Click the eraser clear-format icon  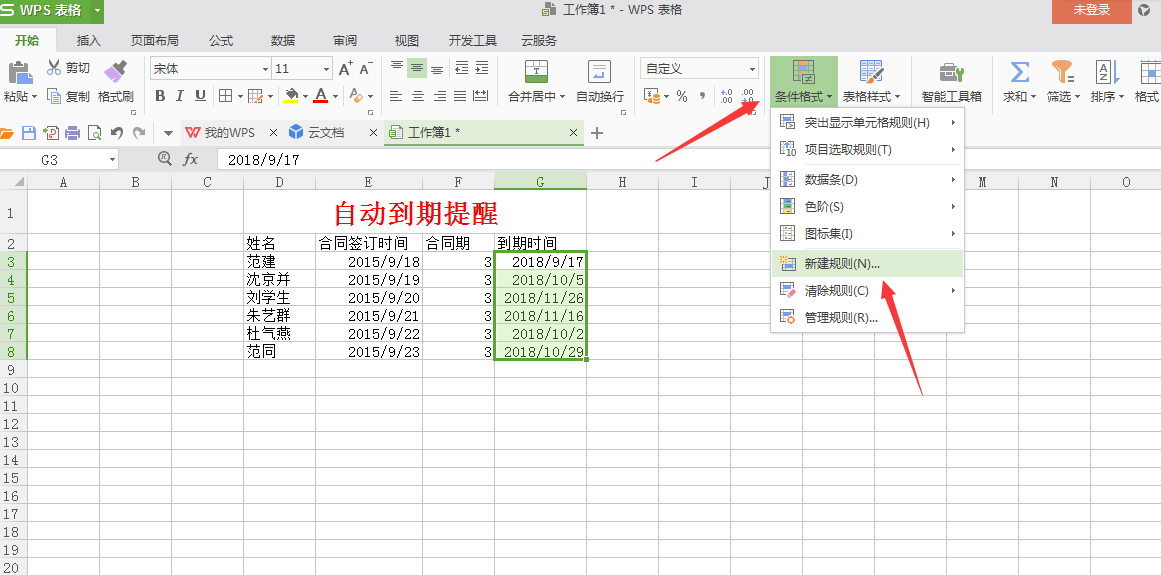356,95
